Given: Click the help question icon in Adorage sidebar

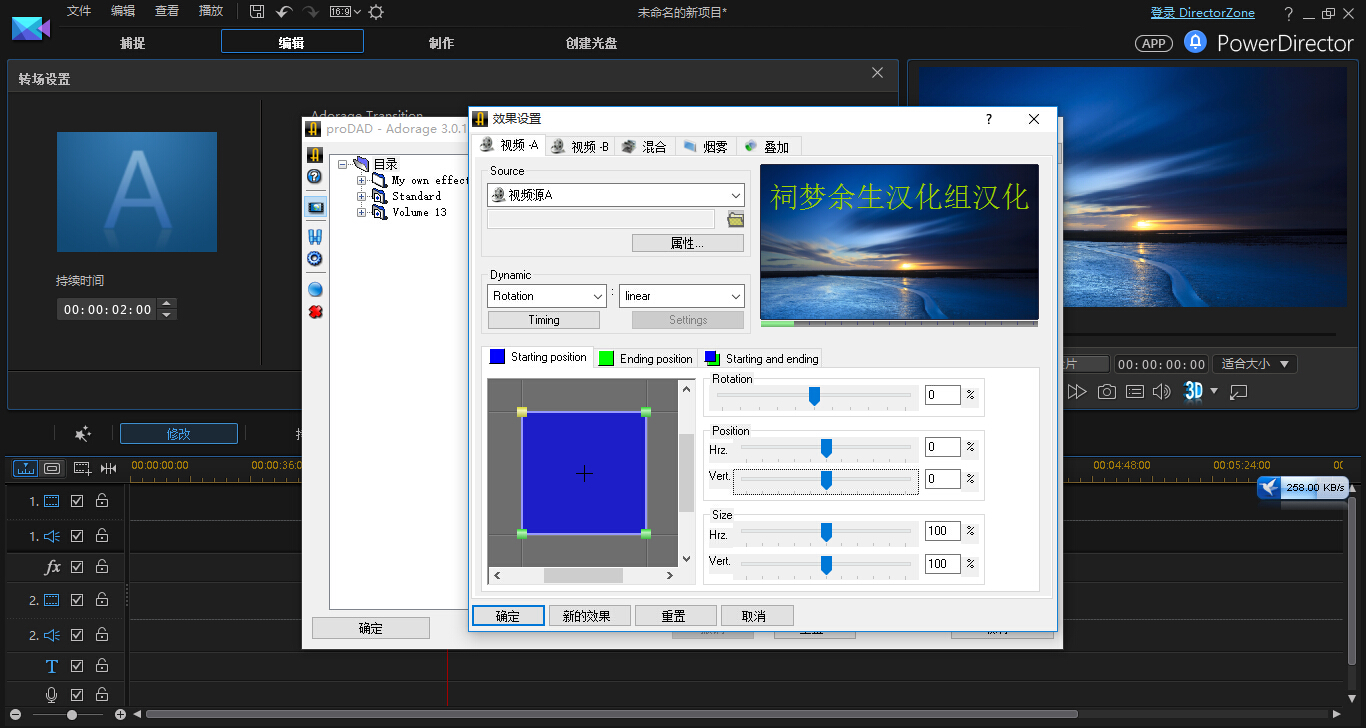Looking at the screenshot, I should [x=314, y=176].
